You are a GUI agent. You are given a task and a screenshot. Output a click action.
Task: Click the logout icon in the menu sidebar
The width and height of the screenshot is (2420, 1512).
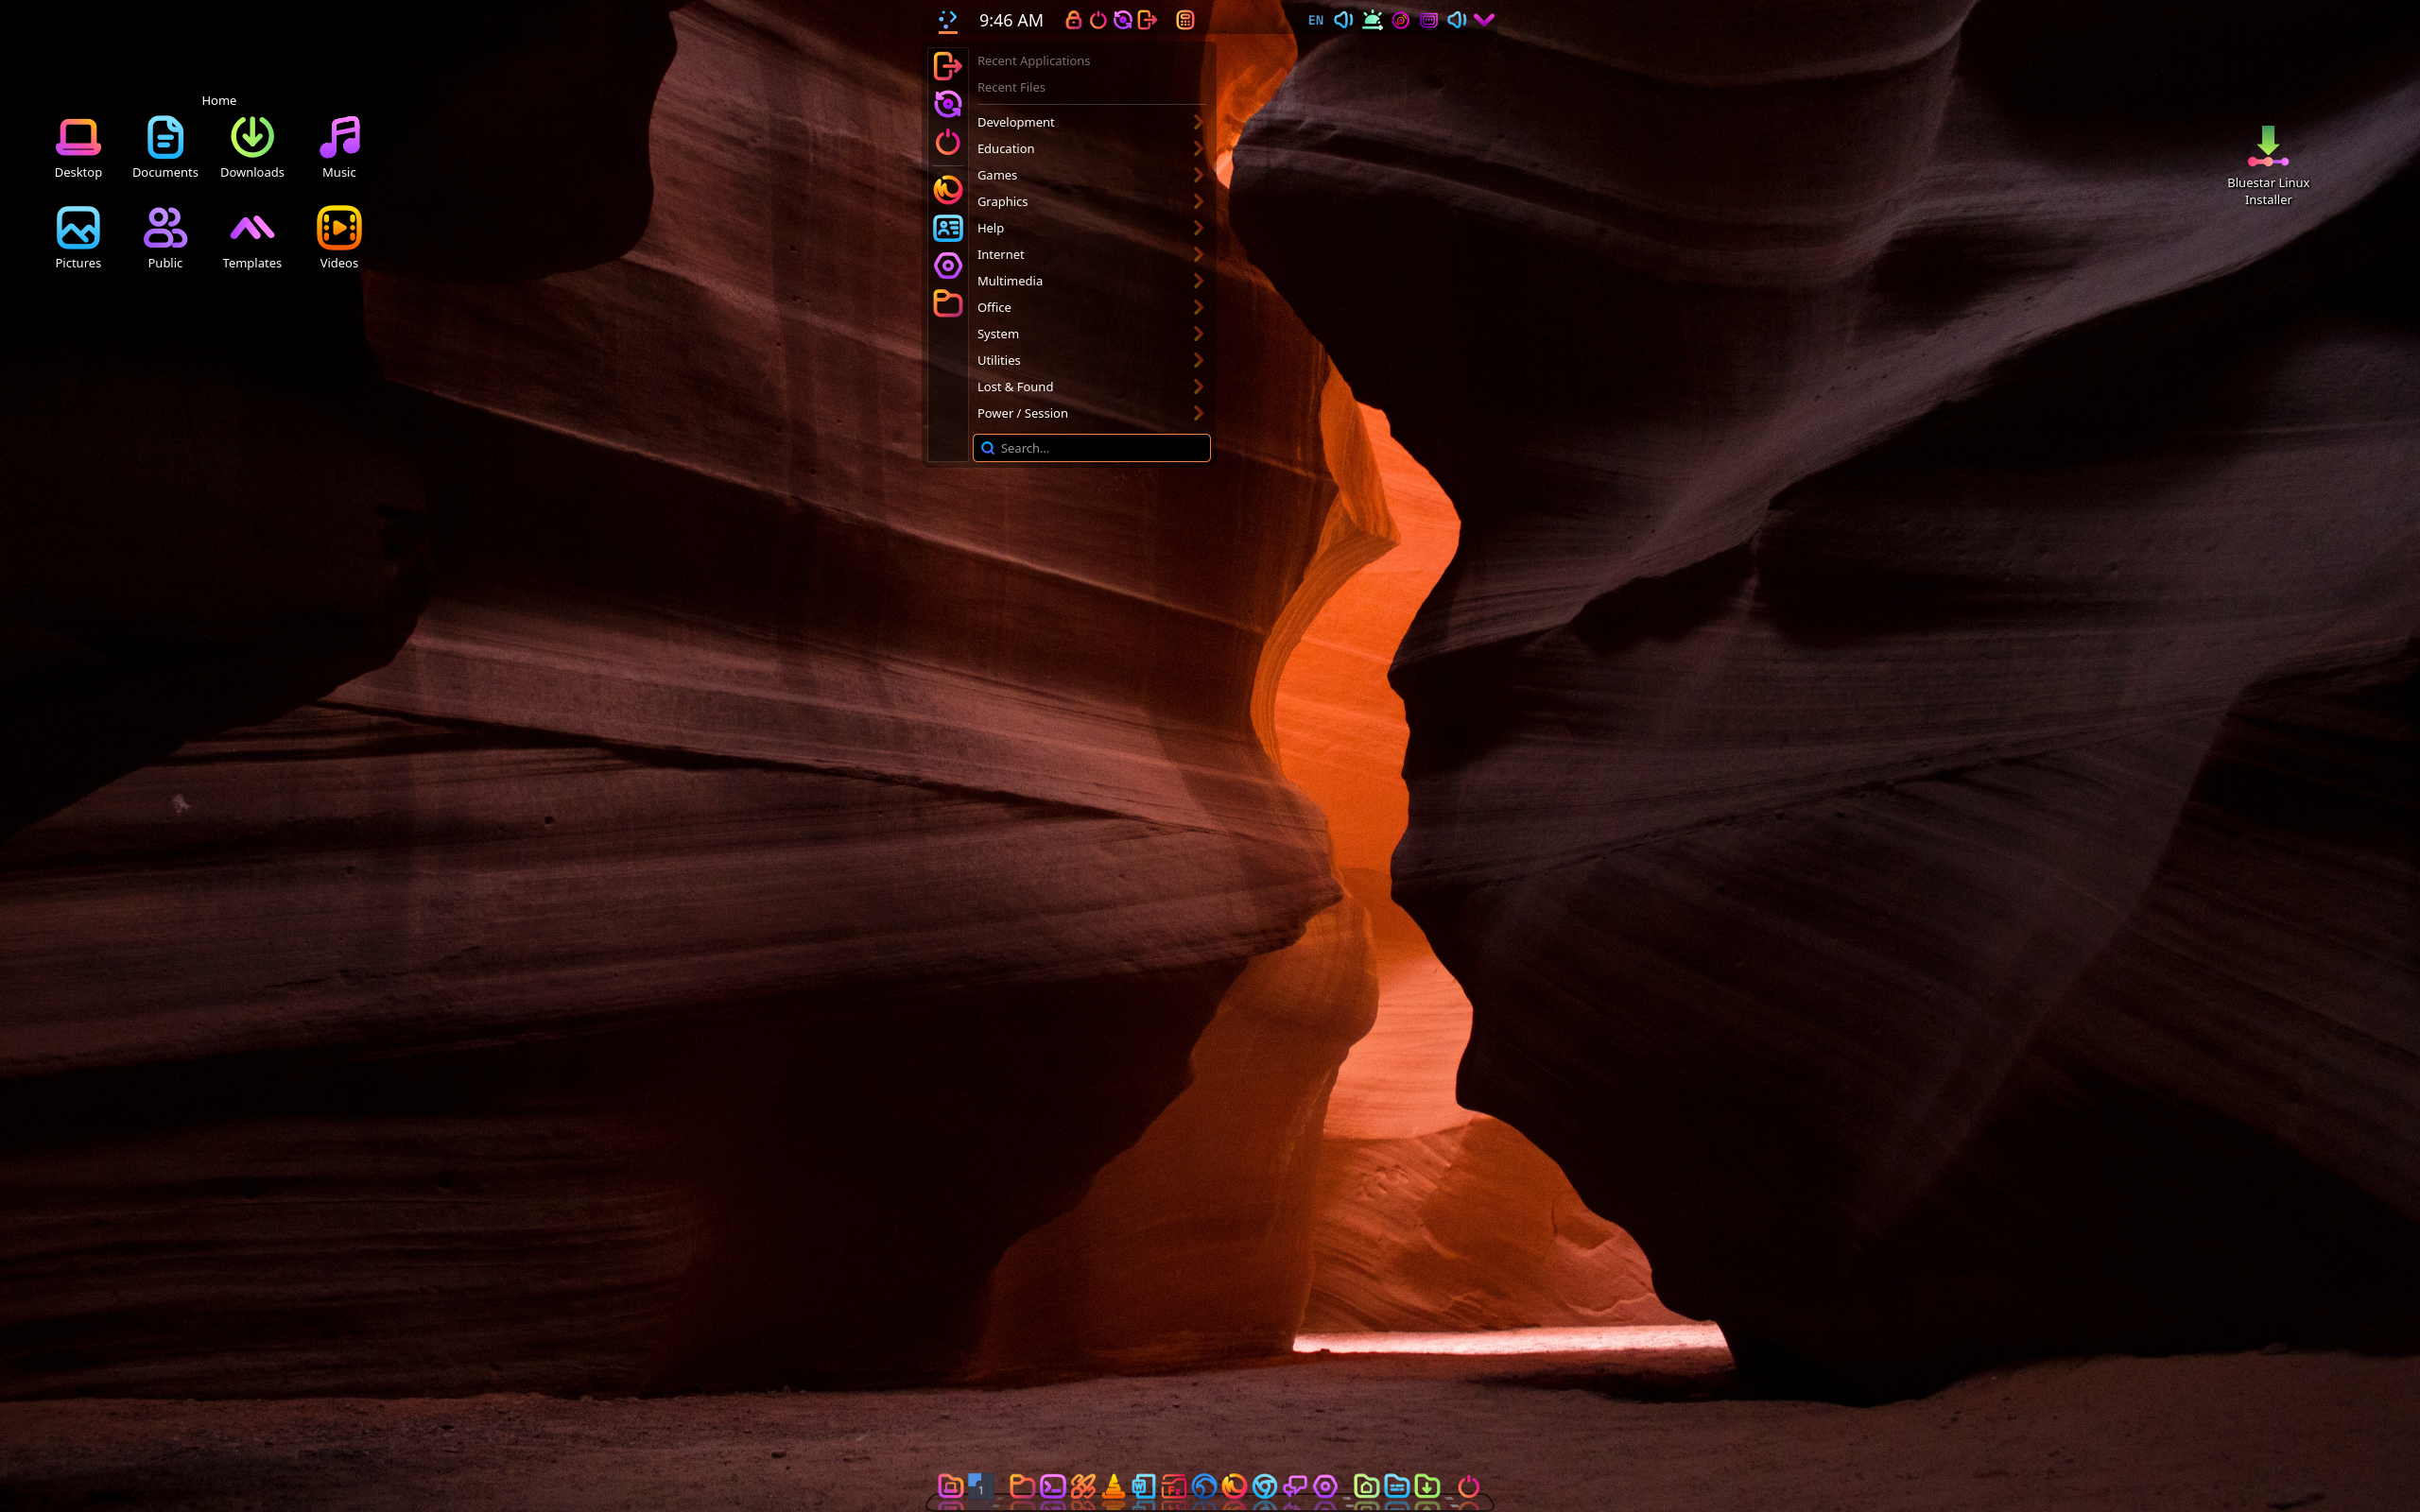click(x=947, y=66)
